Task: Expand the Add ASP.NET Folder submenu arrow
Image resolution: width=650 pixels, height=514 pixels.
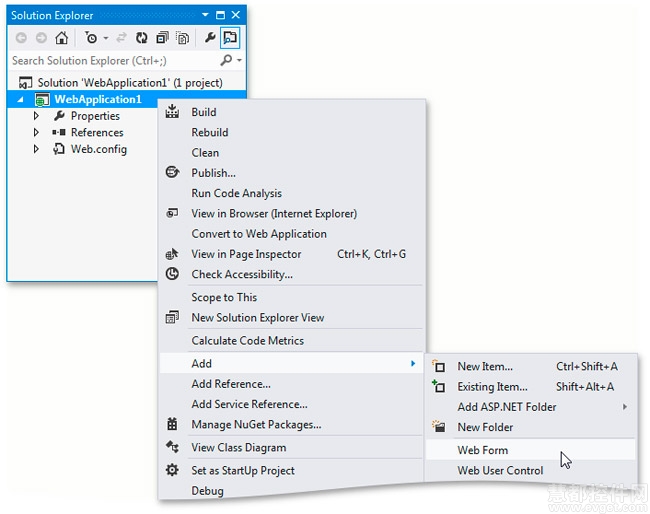Action: point(625,407)
